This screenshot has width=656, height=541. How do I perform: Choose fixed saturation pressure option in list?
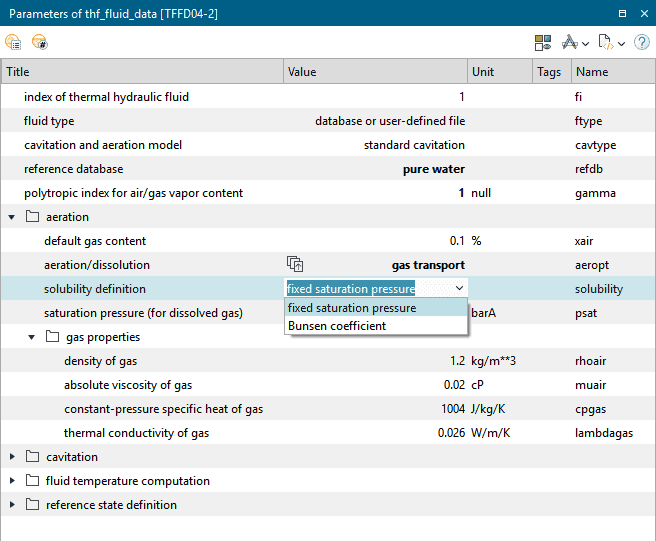(351, 308)
